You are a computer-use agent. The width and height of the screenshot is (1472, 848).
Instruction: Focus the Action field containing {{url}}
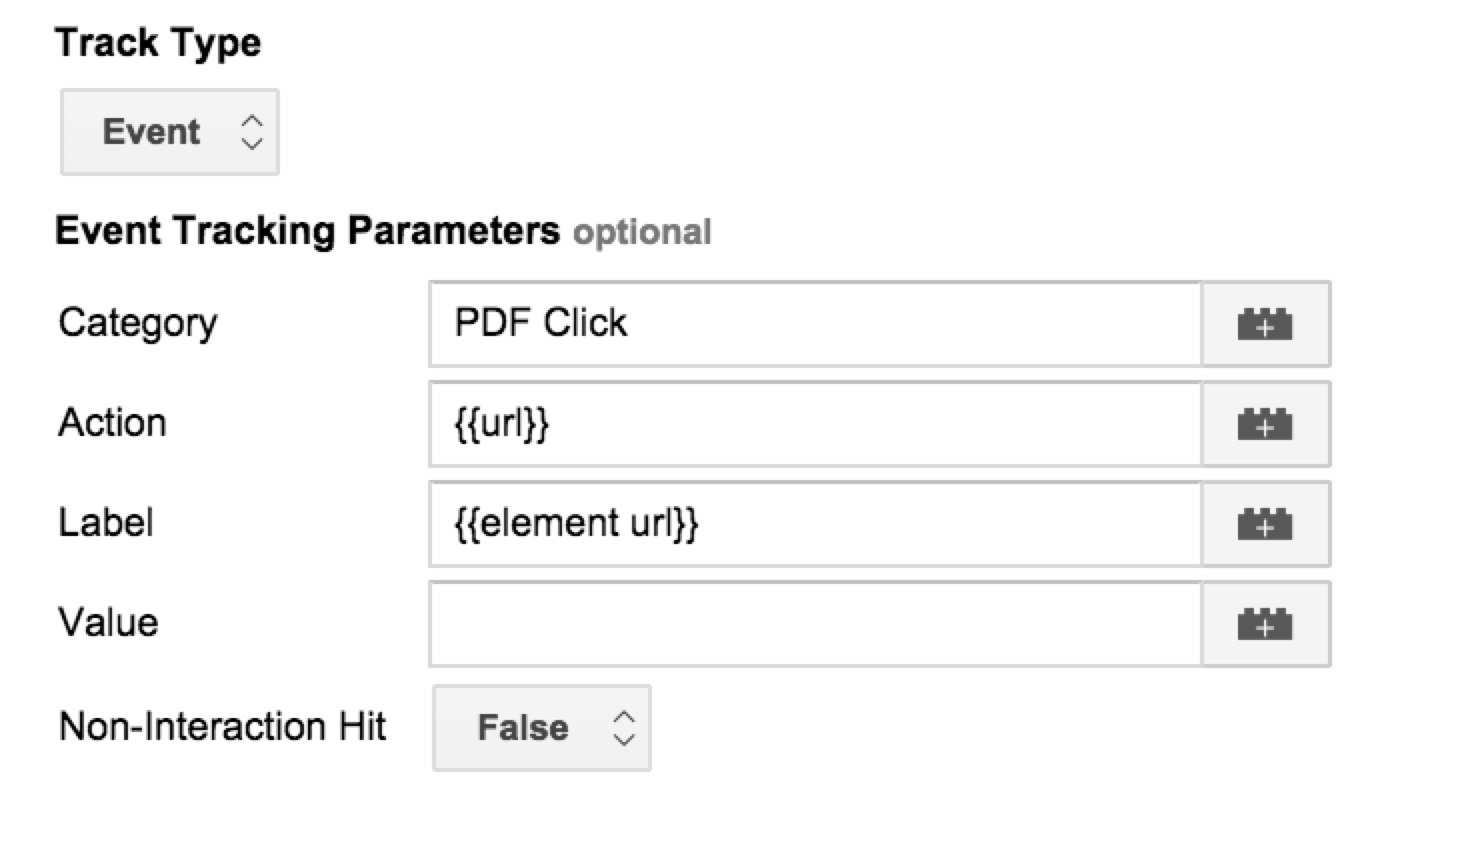(815, 424)
